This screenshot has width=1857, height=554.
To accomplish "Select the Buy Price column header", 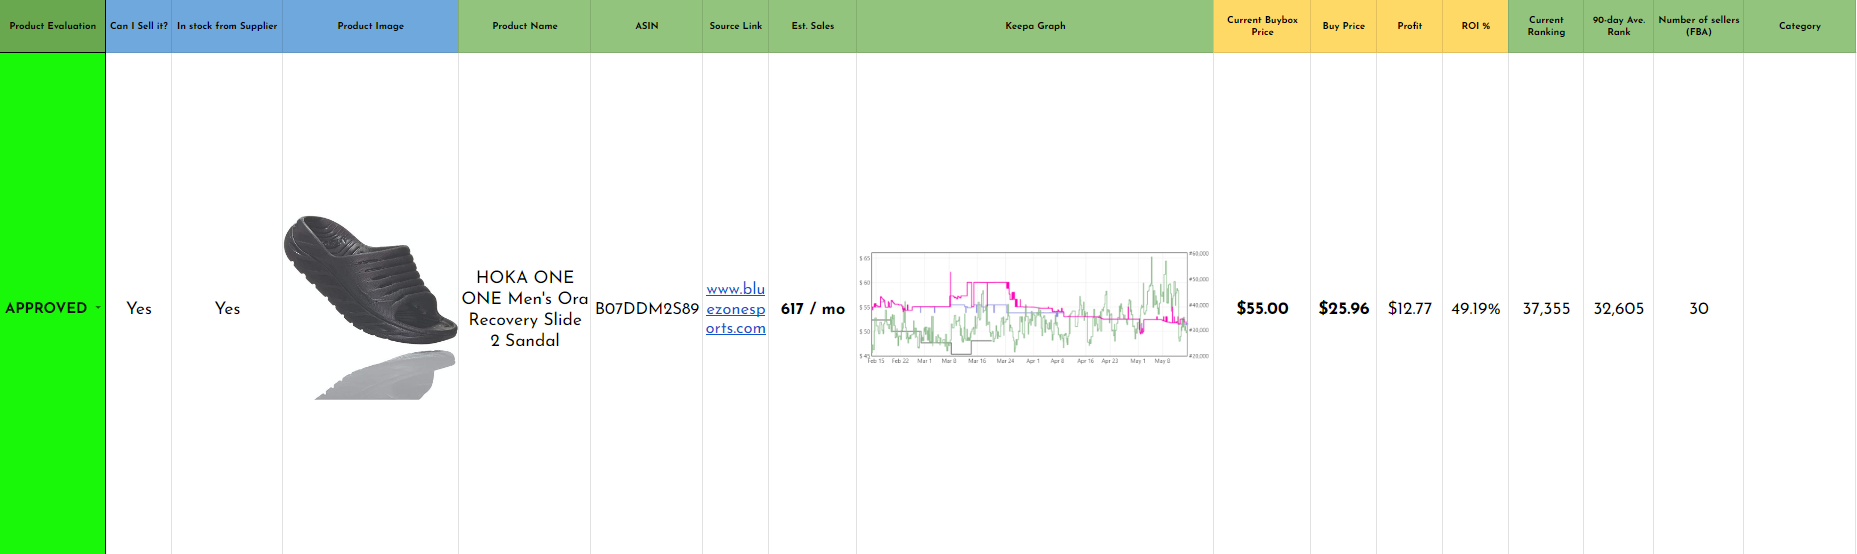I will [1344, 26].
